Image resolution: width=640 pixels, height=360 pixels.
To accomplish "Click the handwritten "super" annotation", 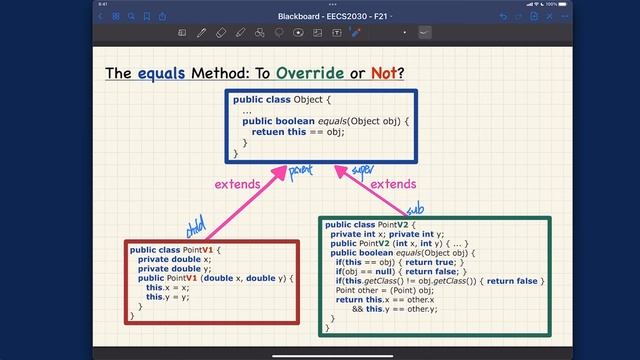I will click(x=362, y=170).
